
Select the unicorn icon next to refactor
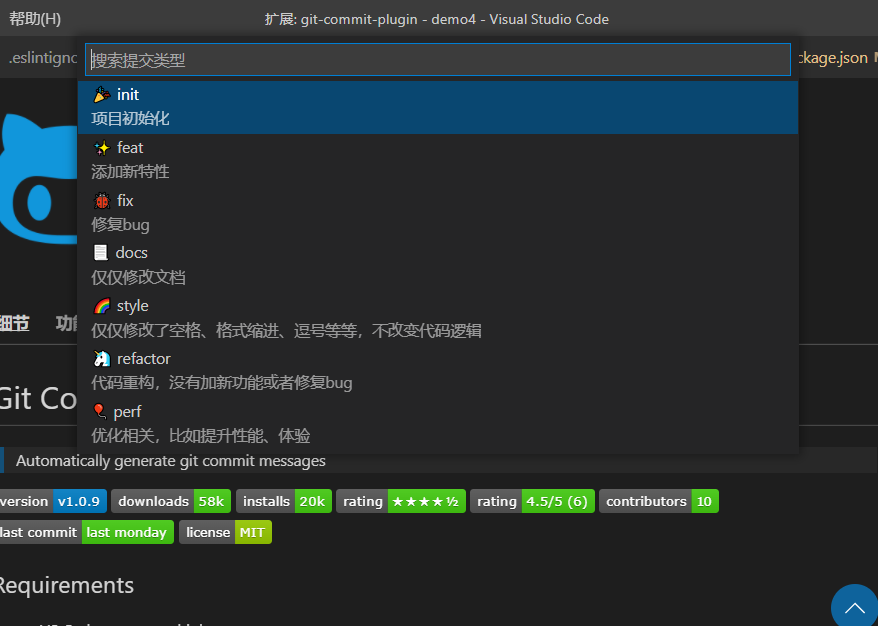(100, 358)
